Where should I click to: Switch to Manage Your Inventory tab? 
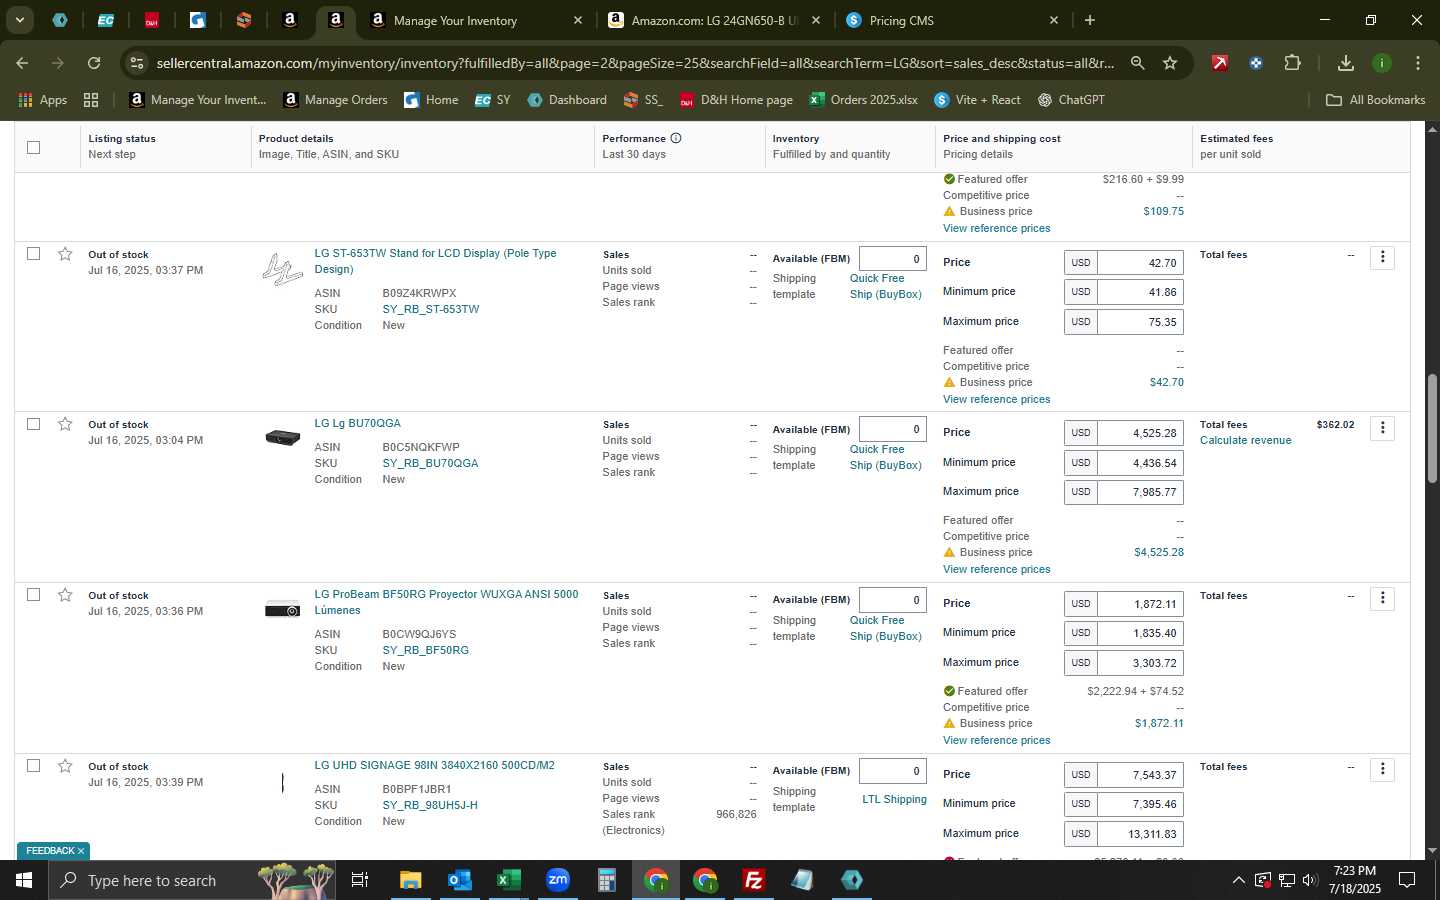[x=476, y=20]
